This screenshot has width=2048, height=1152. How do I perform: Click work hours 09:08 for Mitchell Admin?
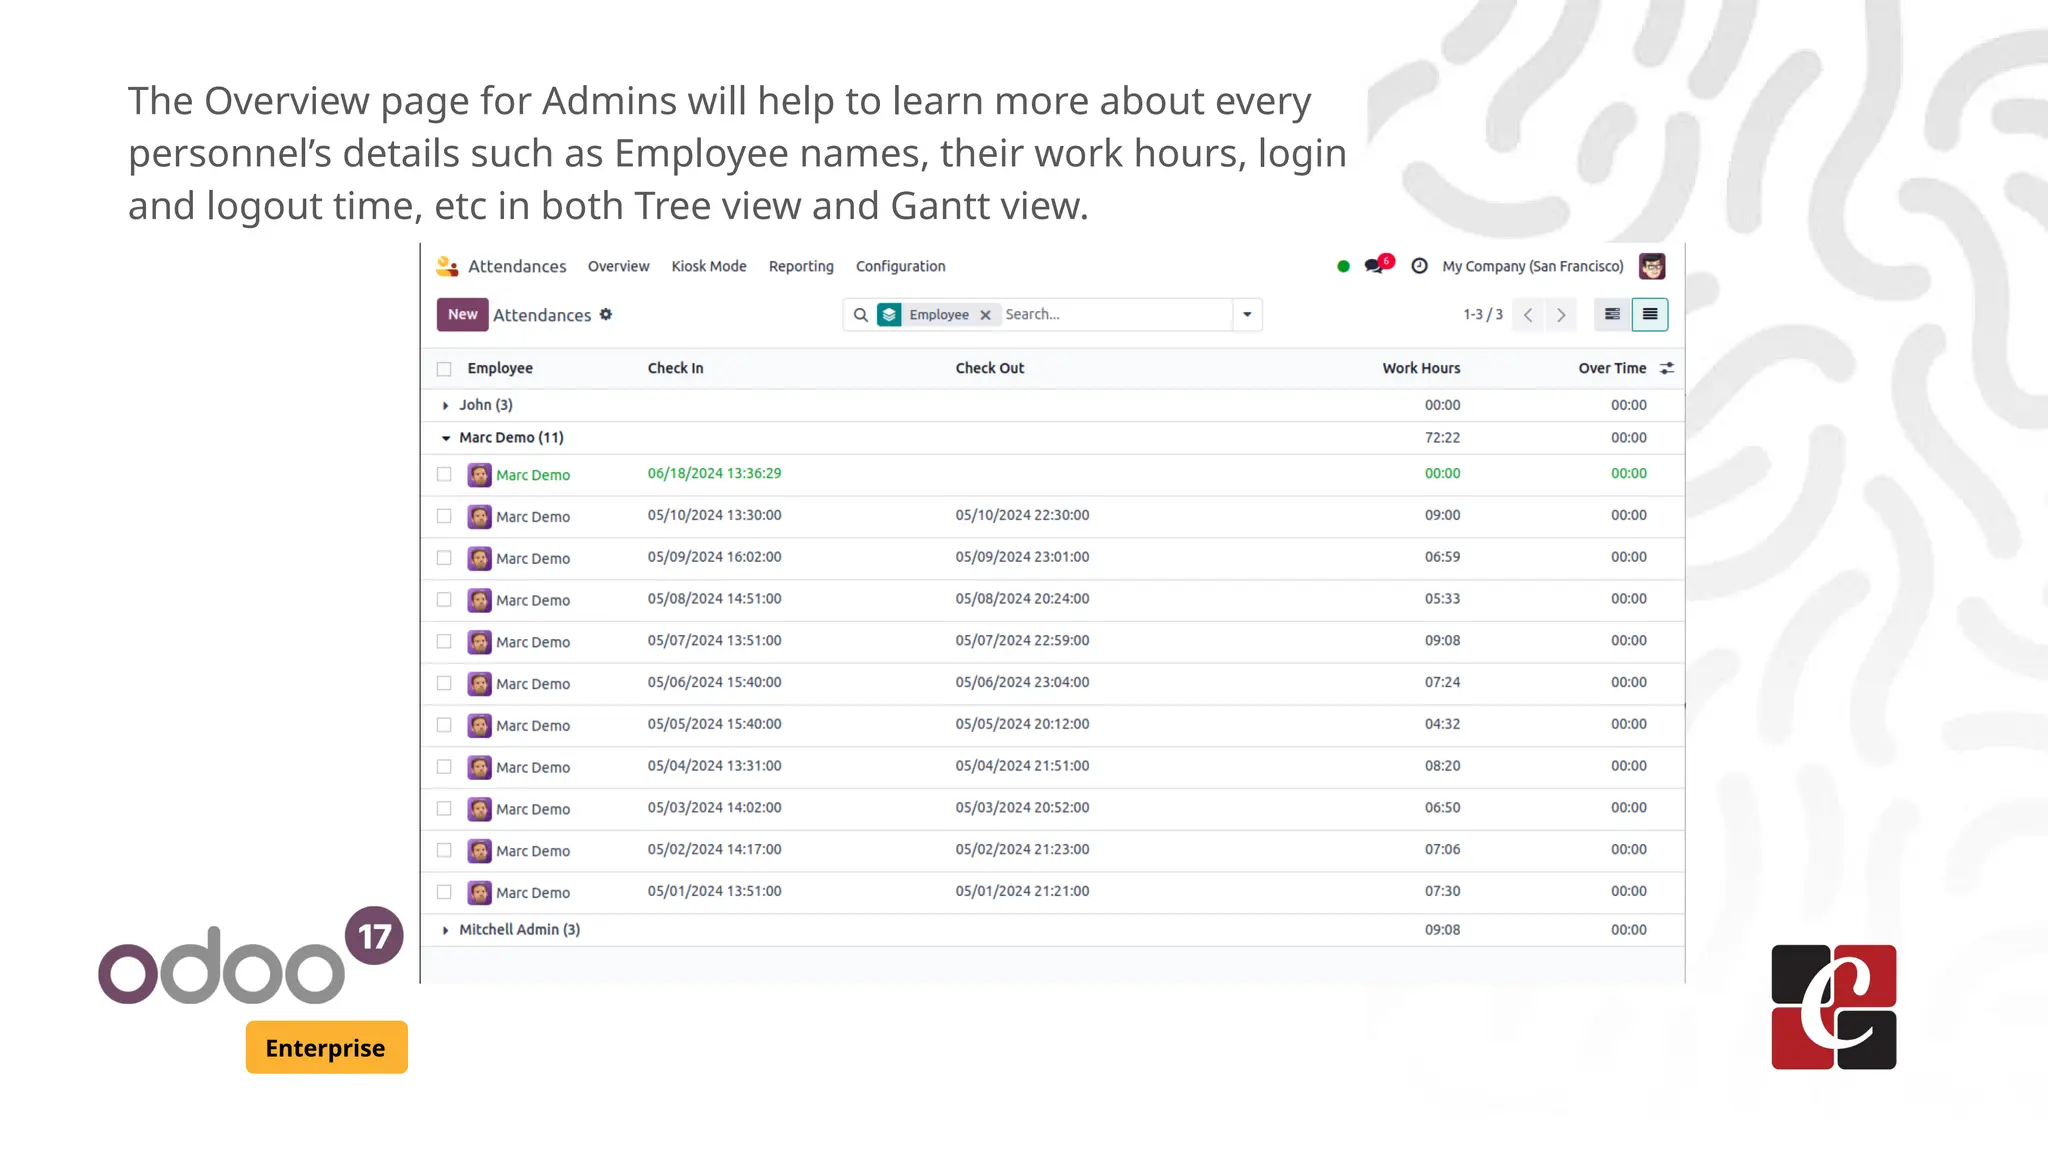(x=1442, y=930)
